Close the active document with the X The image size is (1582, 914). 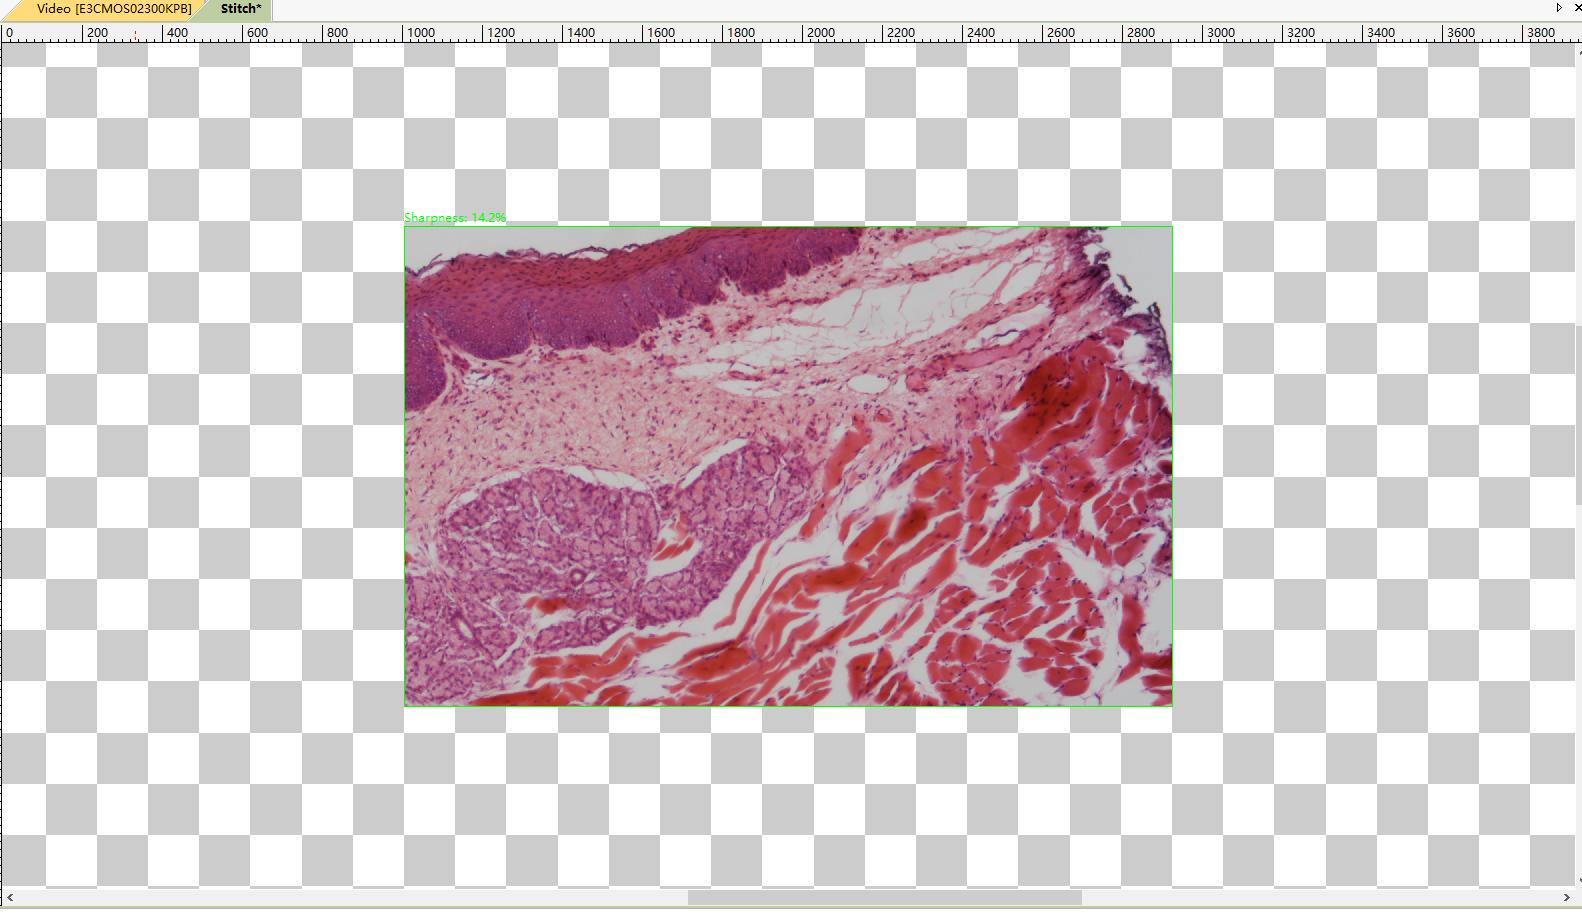tap(1576, 8)
